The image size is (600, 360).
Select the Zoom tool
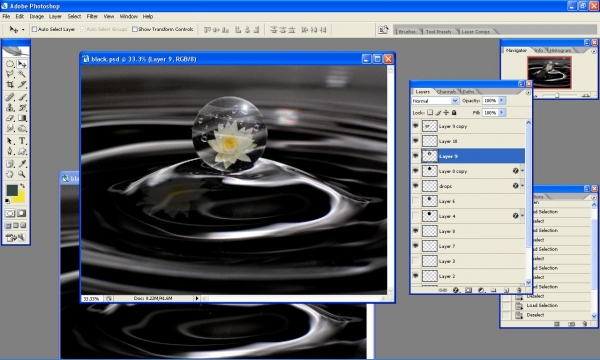coord(22,174)
